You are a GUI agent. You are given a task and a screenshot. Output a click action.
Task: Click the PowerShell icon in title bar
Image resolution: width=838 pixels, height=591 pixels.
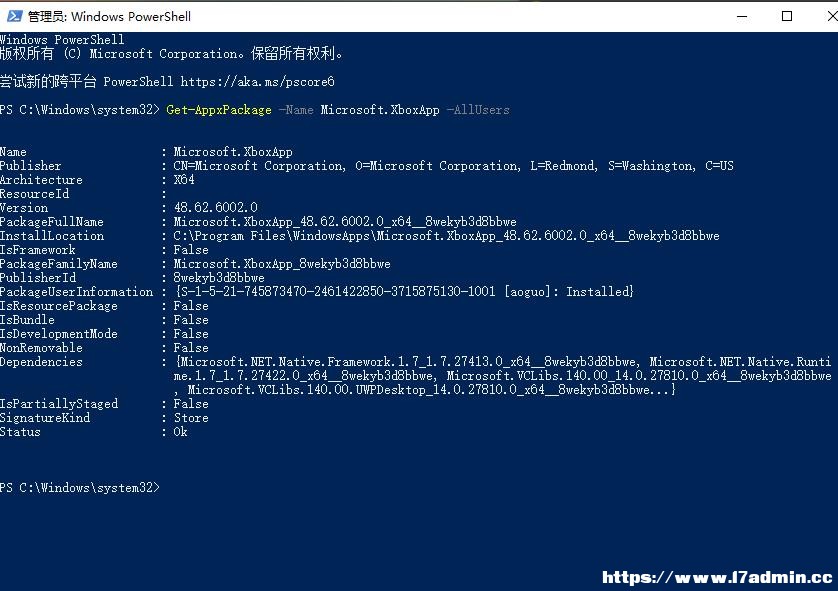[x=14, y=16]
